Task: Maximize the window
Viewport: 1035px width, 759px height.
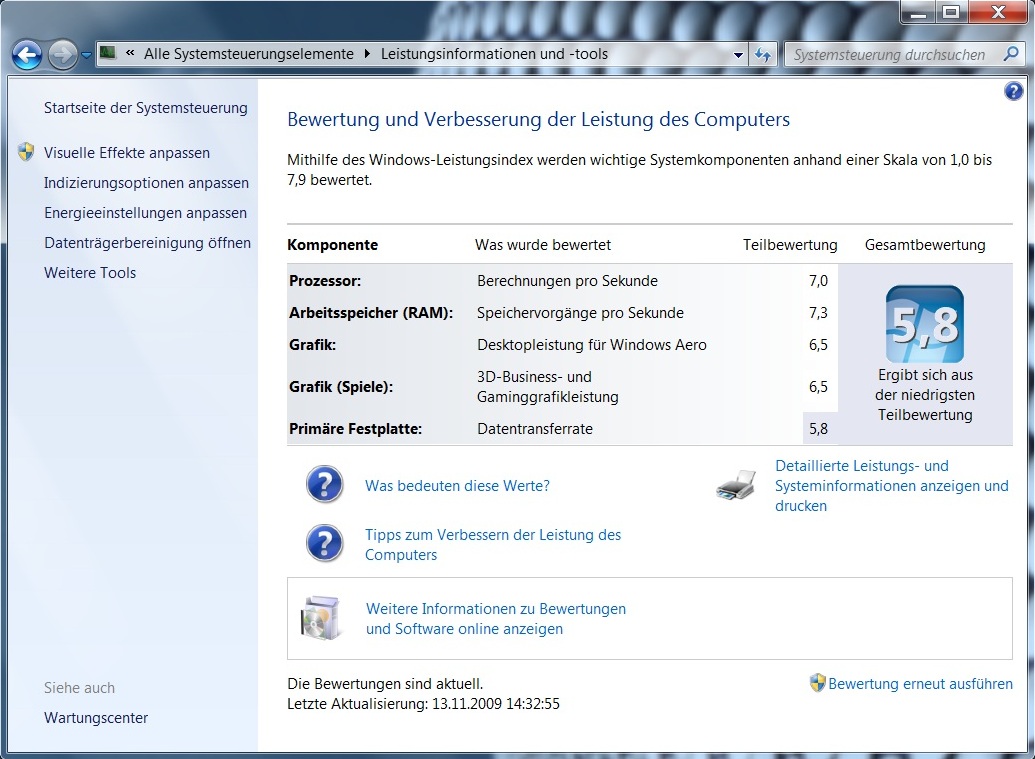Action: [x=951, y=13]
